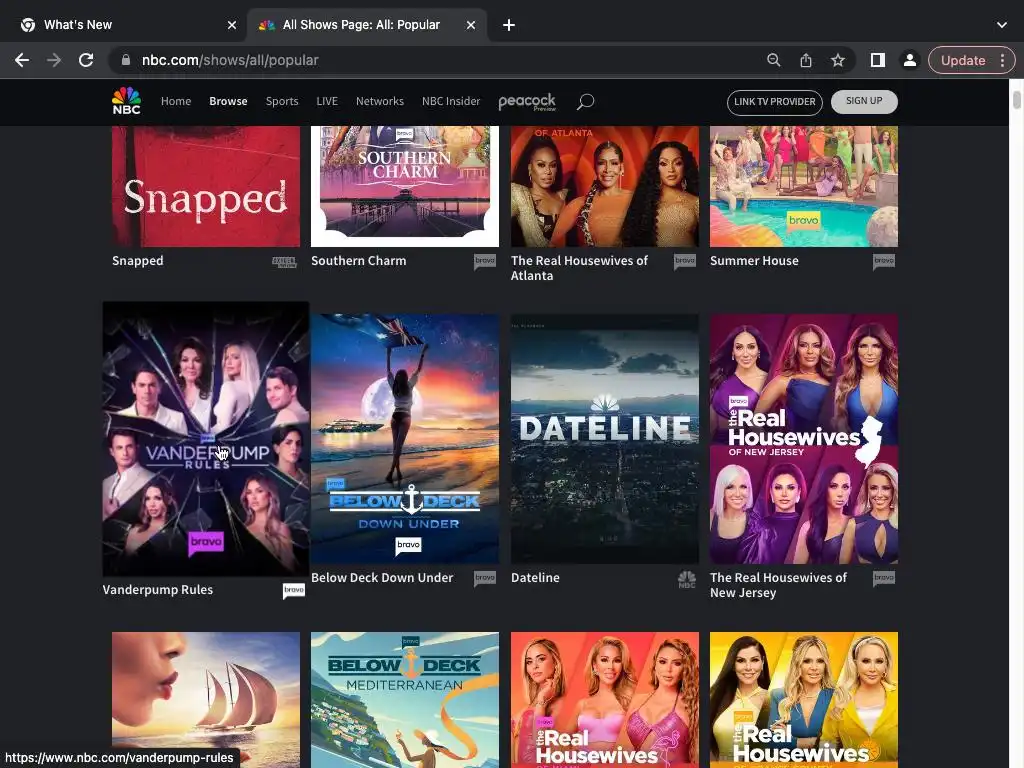
Task: Reload the page with the refresh icon
Action: pos(86,60)
